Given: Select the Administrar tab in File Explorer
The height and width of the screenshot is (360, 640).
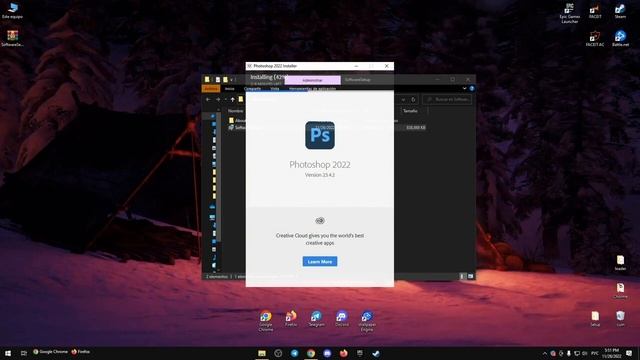Looking at the screenshot, I should pos(312,80).
